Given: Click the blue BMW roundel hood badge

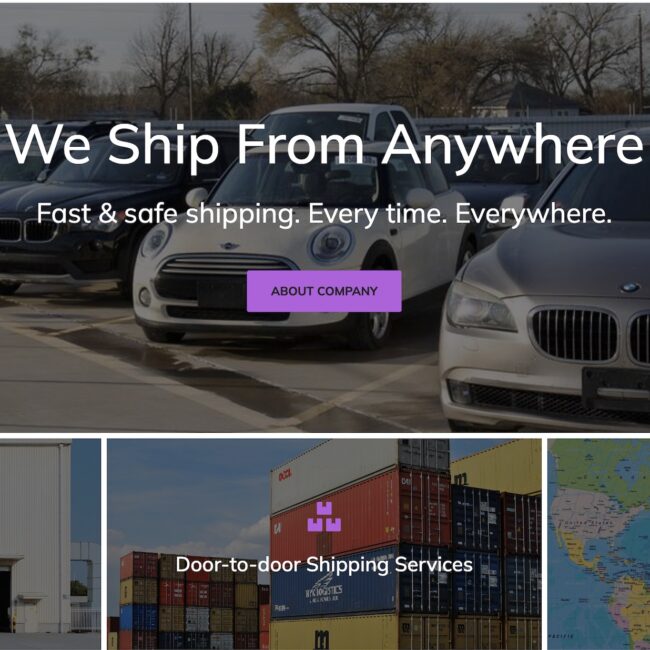Looking at the screenshot, I should click(x=631, y=287).
